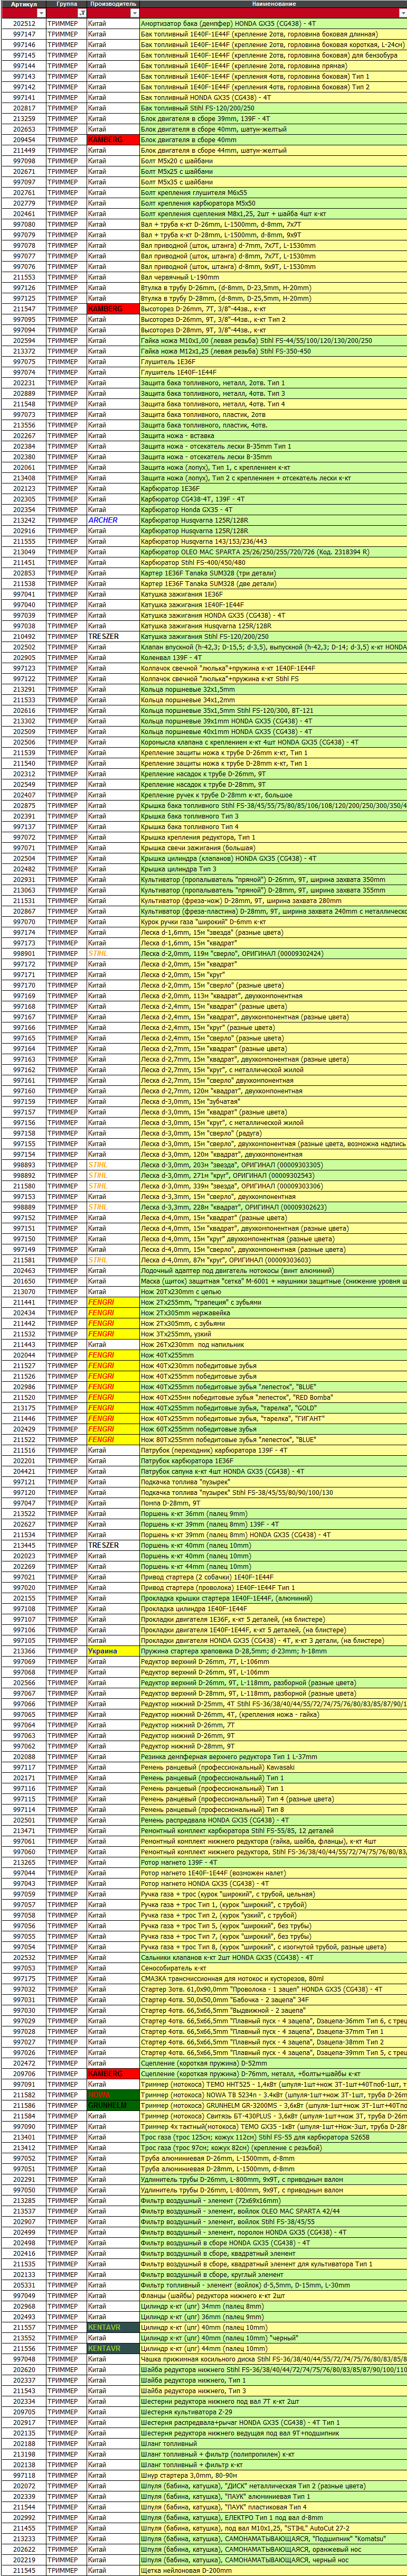Select the Артикул header cell text

click(x=23, y=4)
